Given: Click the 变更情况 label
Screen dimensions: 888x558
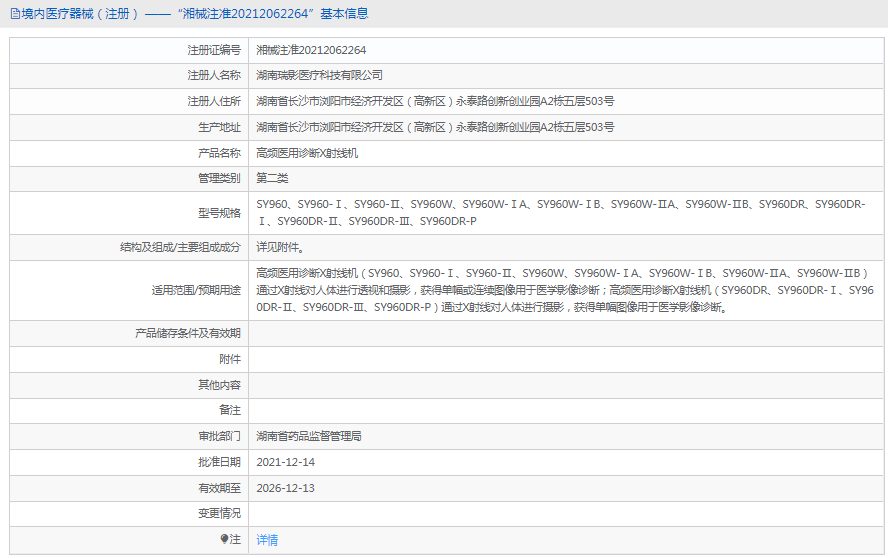Looking at the screenshot, I should click(219, 513).
